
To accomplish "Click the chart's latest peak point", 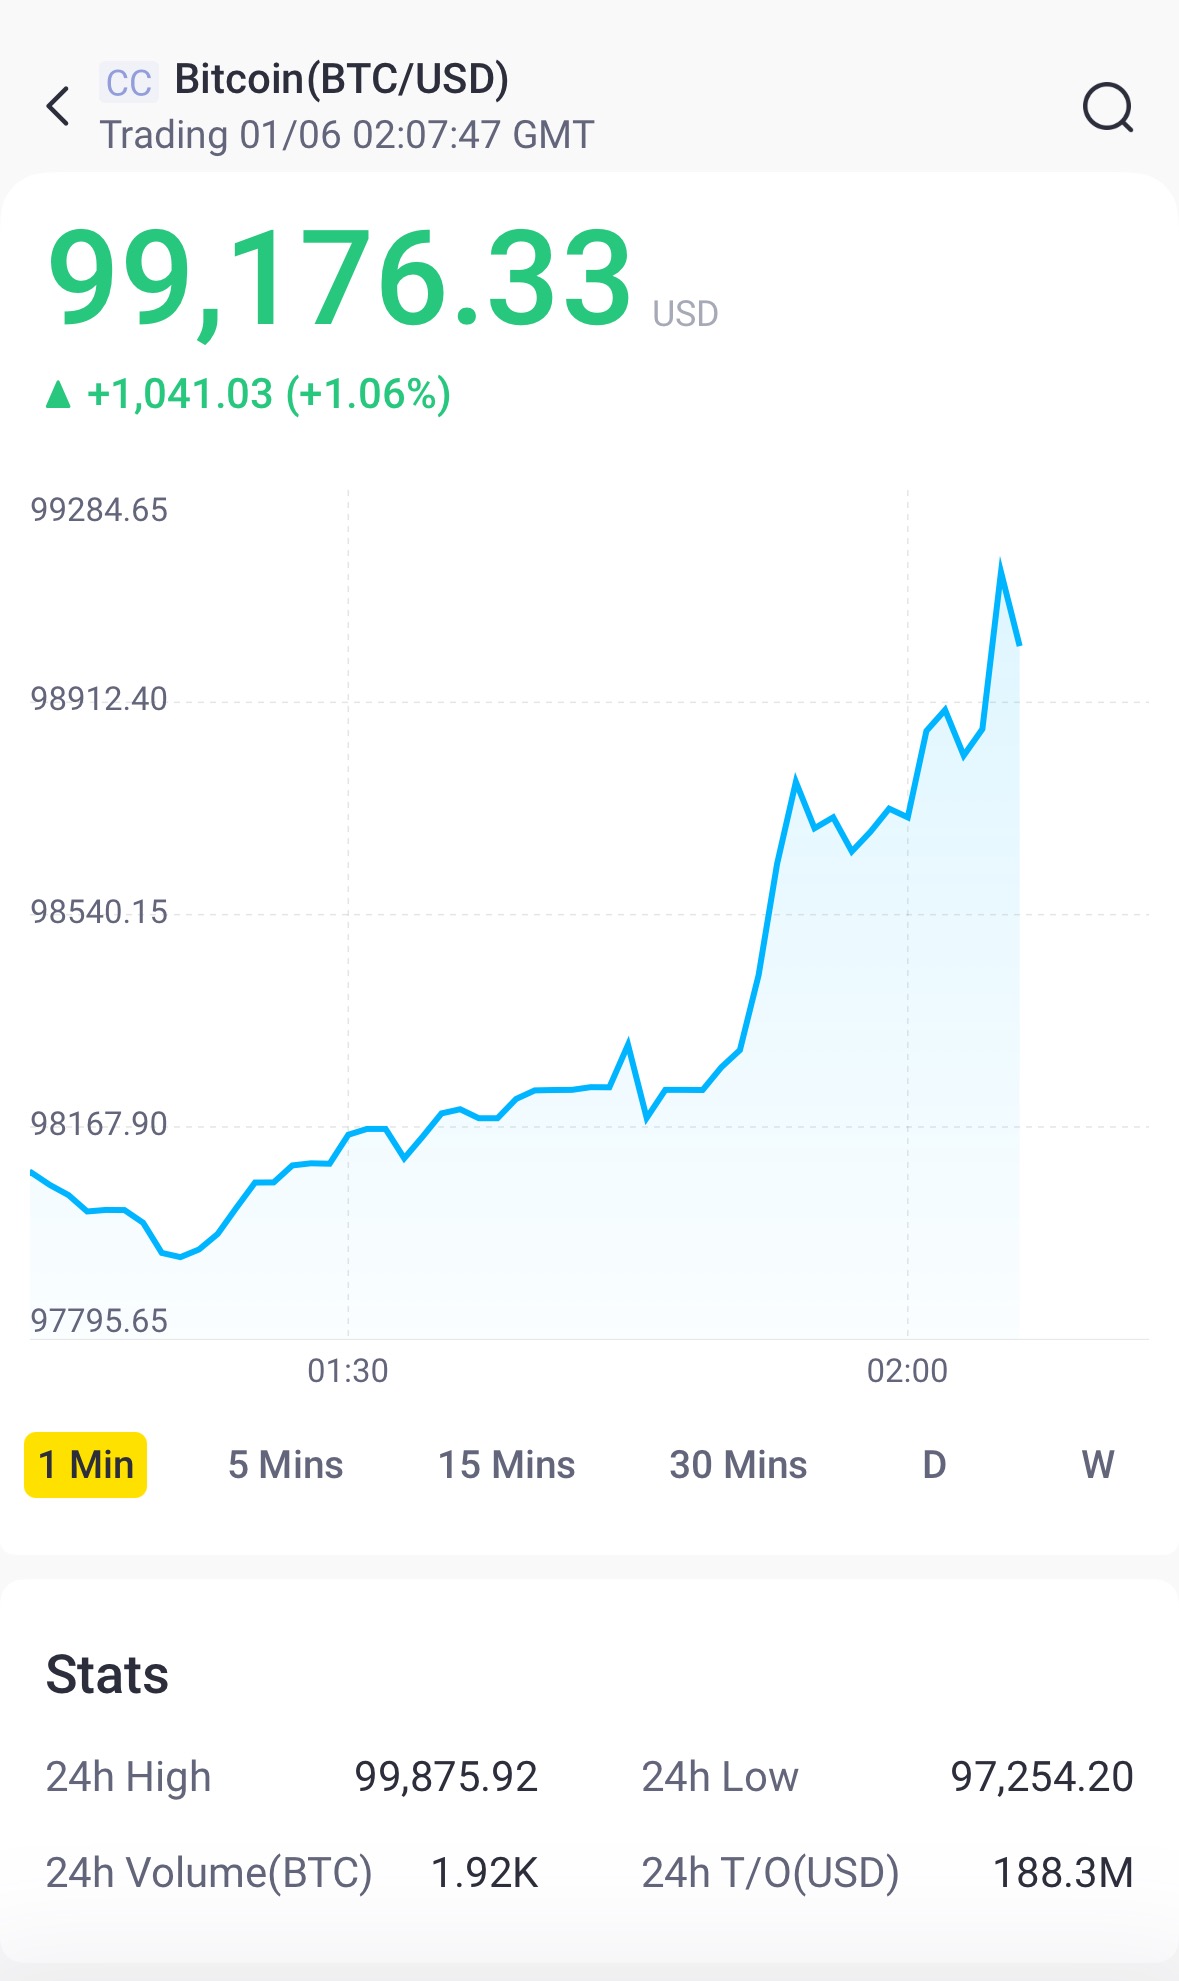I will click(x=1000, y=569).
